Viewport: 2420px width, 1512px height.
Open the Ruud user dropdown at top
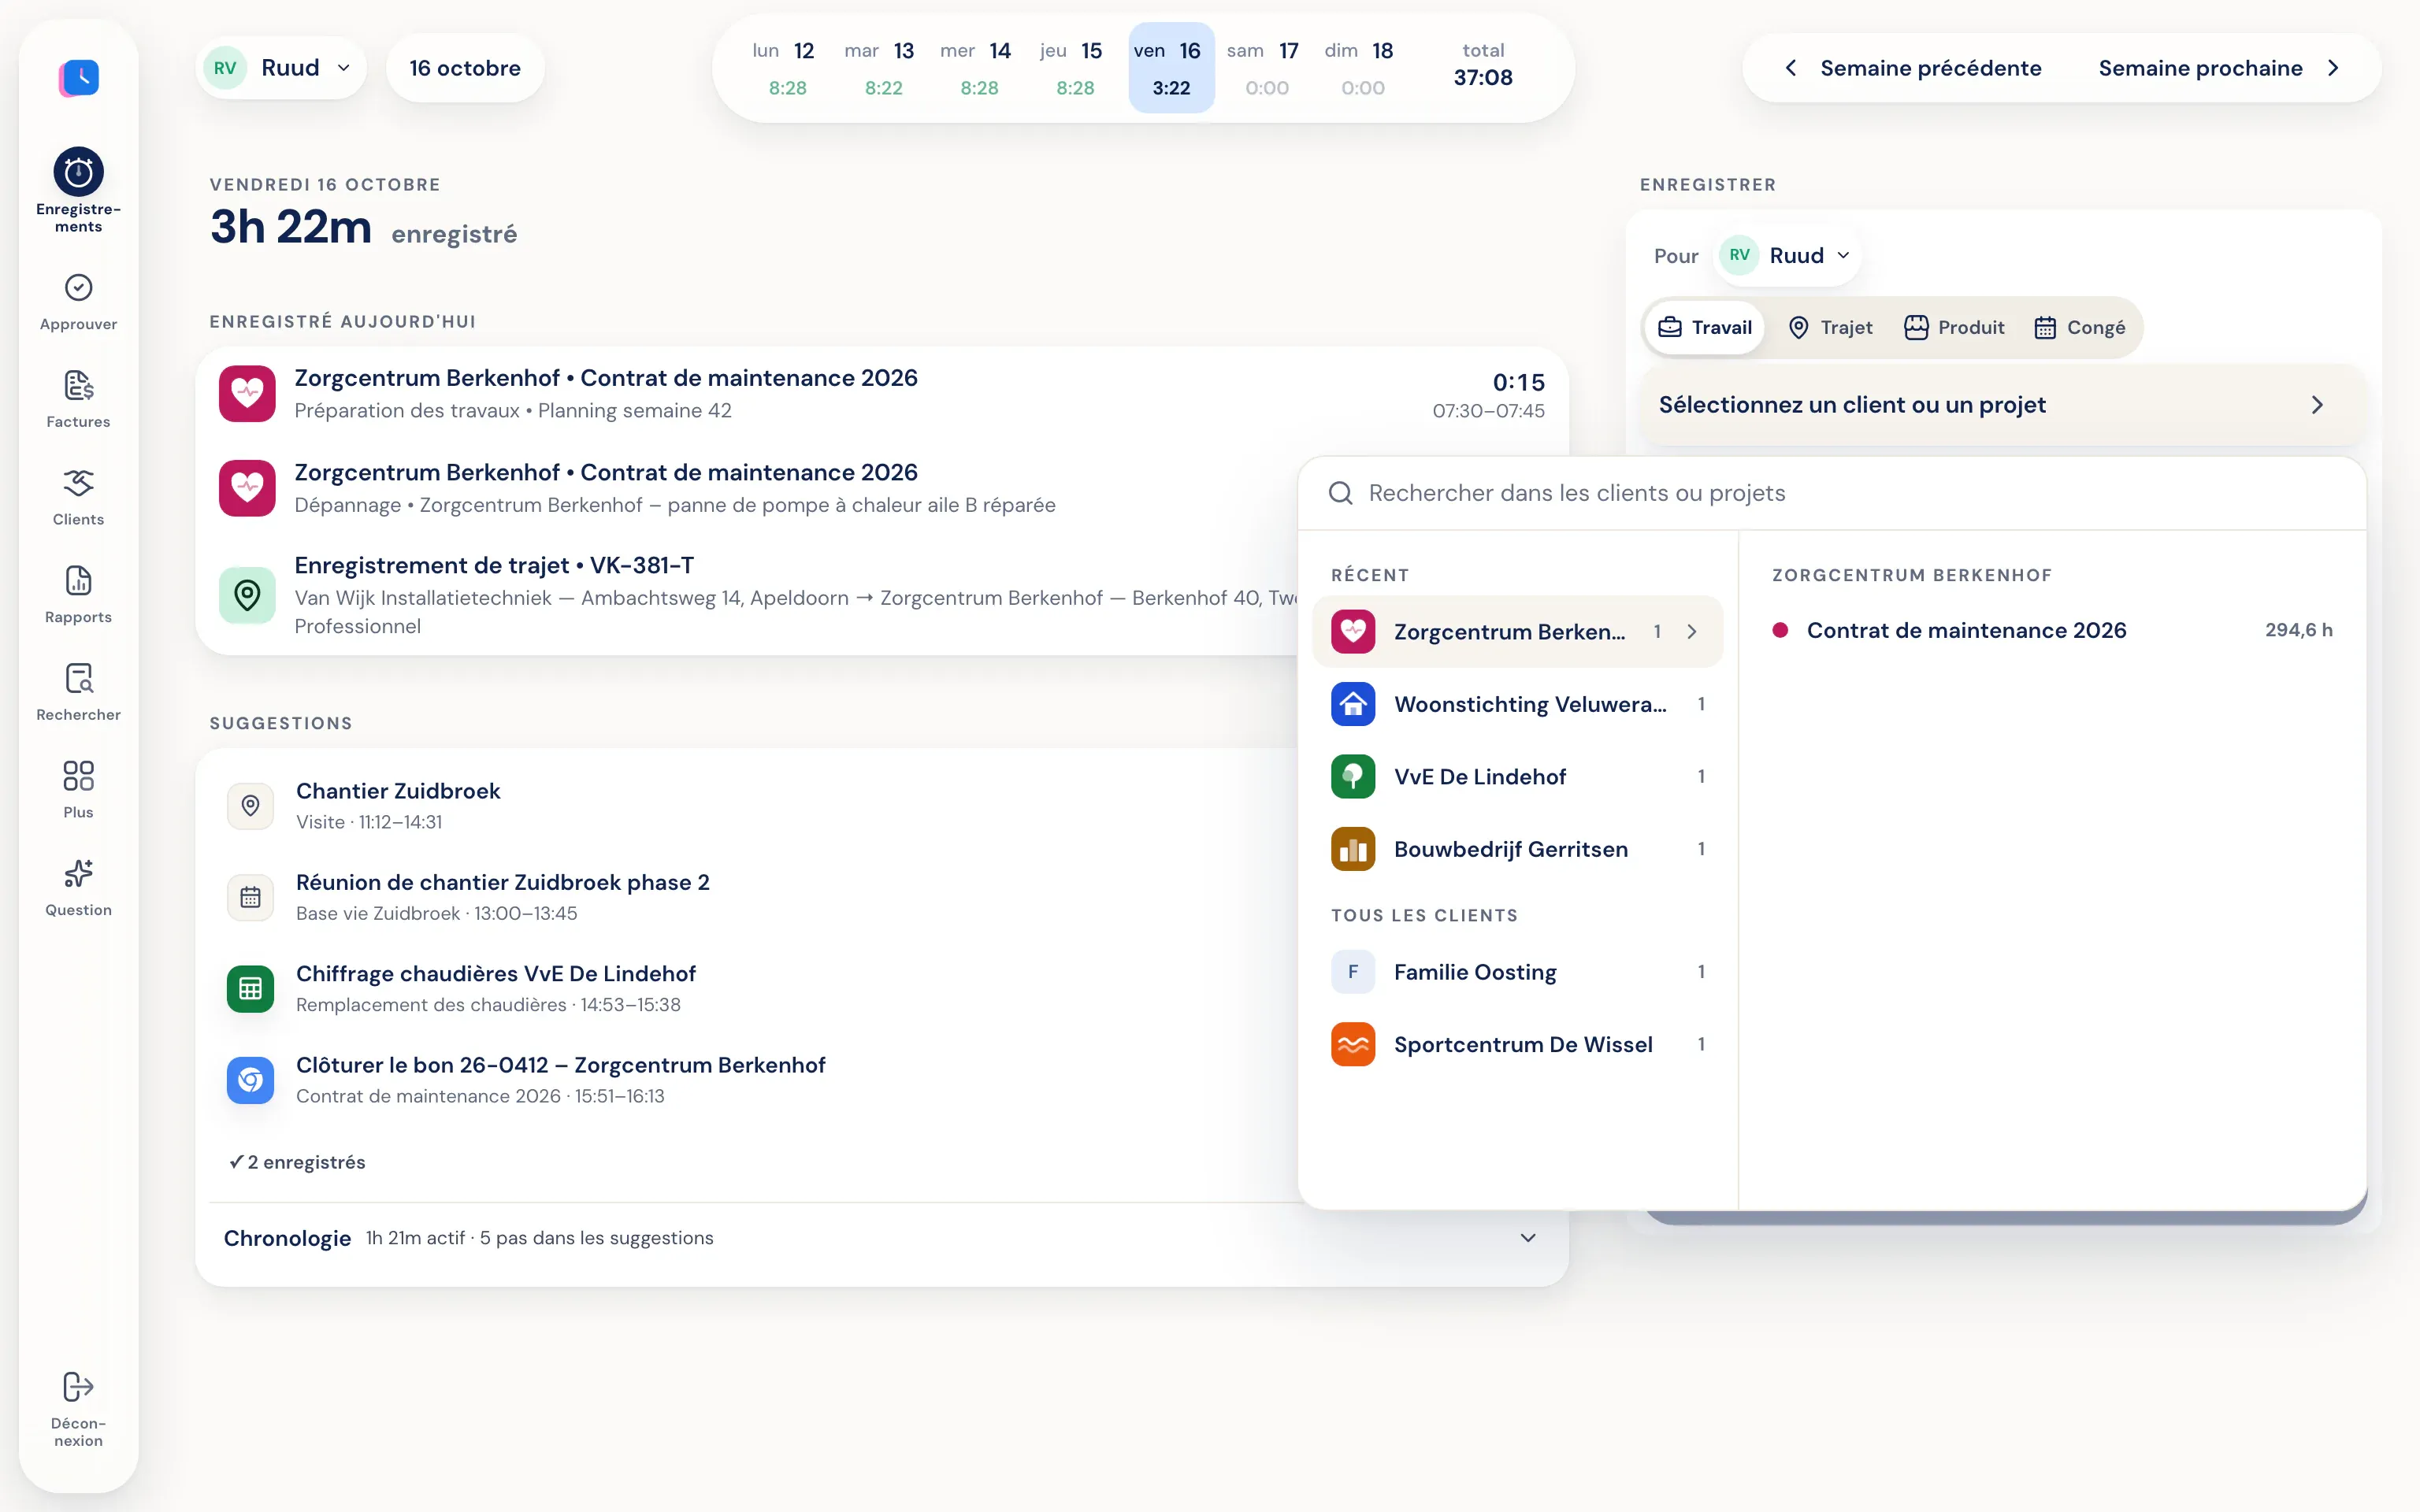click(281, 68)
